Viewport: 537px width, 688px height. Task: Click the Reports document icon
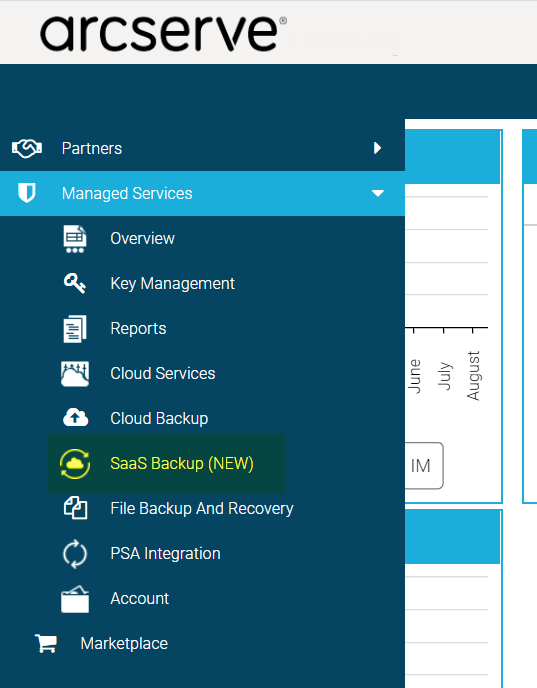[75, 329]
